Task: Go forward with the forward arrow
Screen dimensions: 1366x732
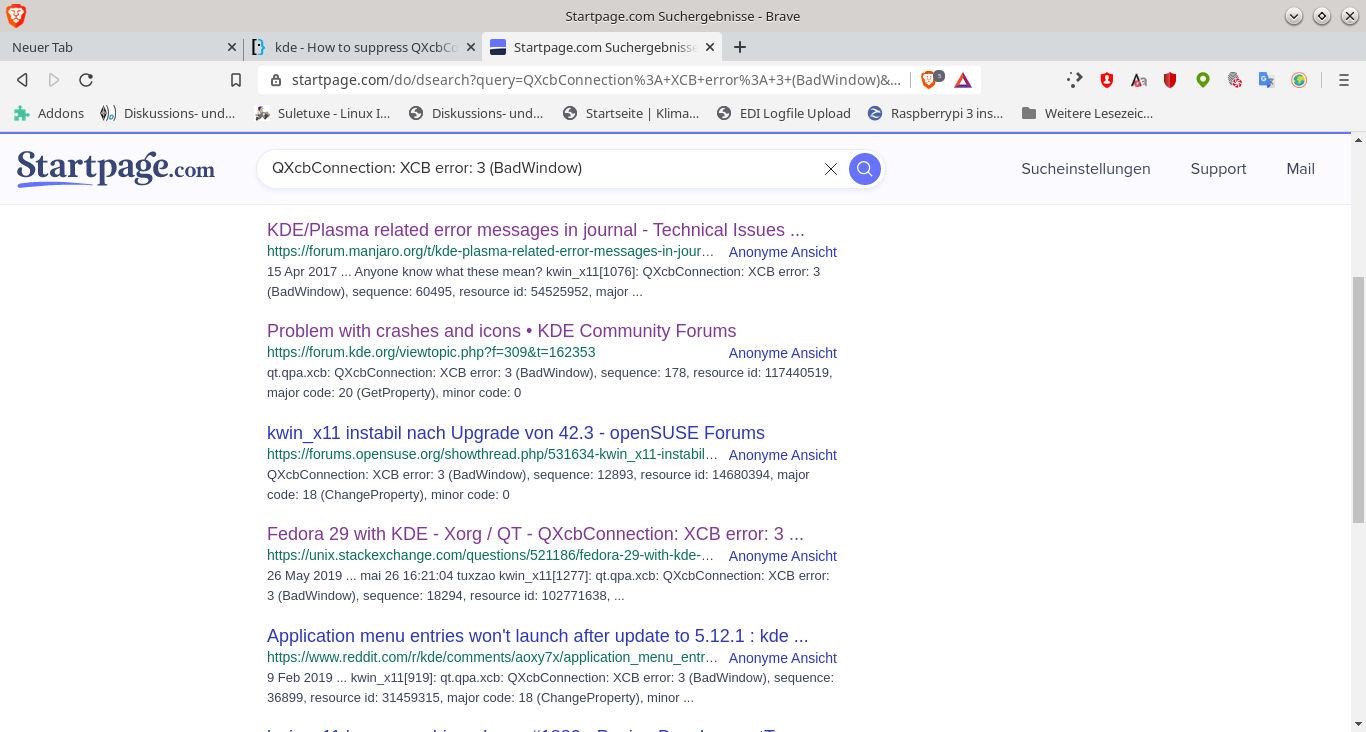Action: (54, 80)
